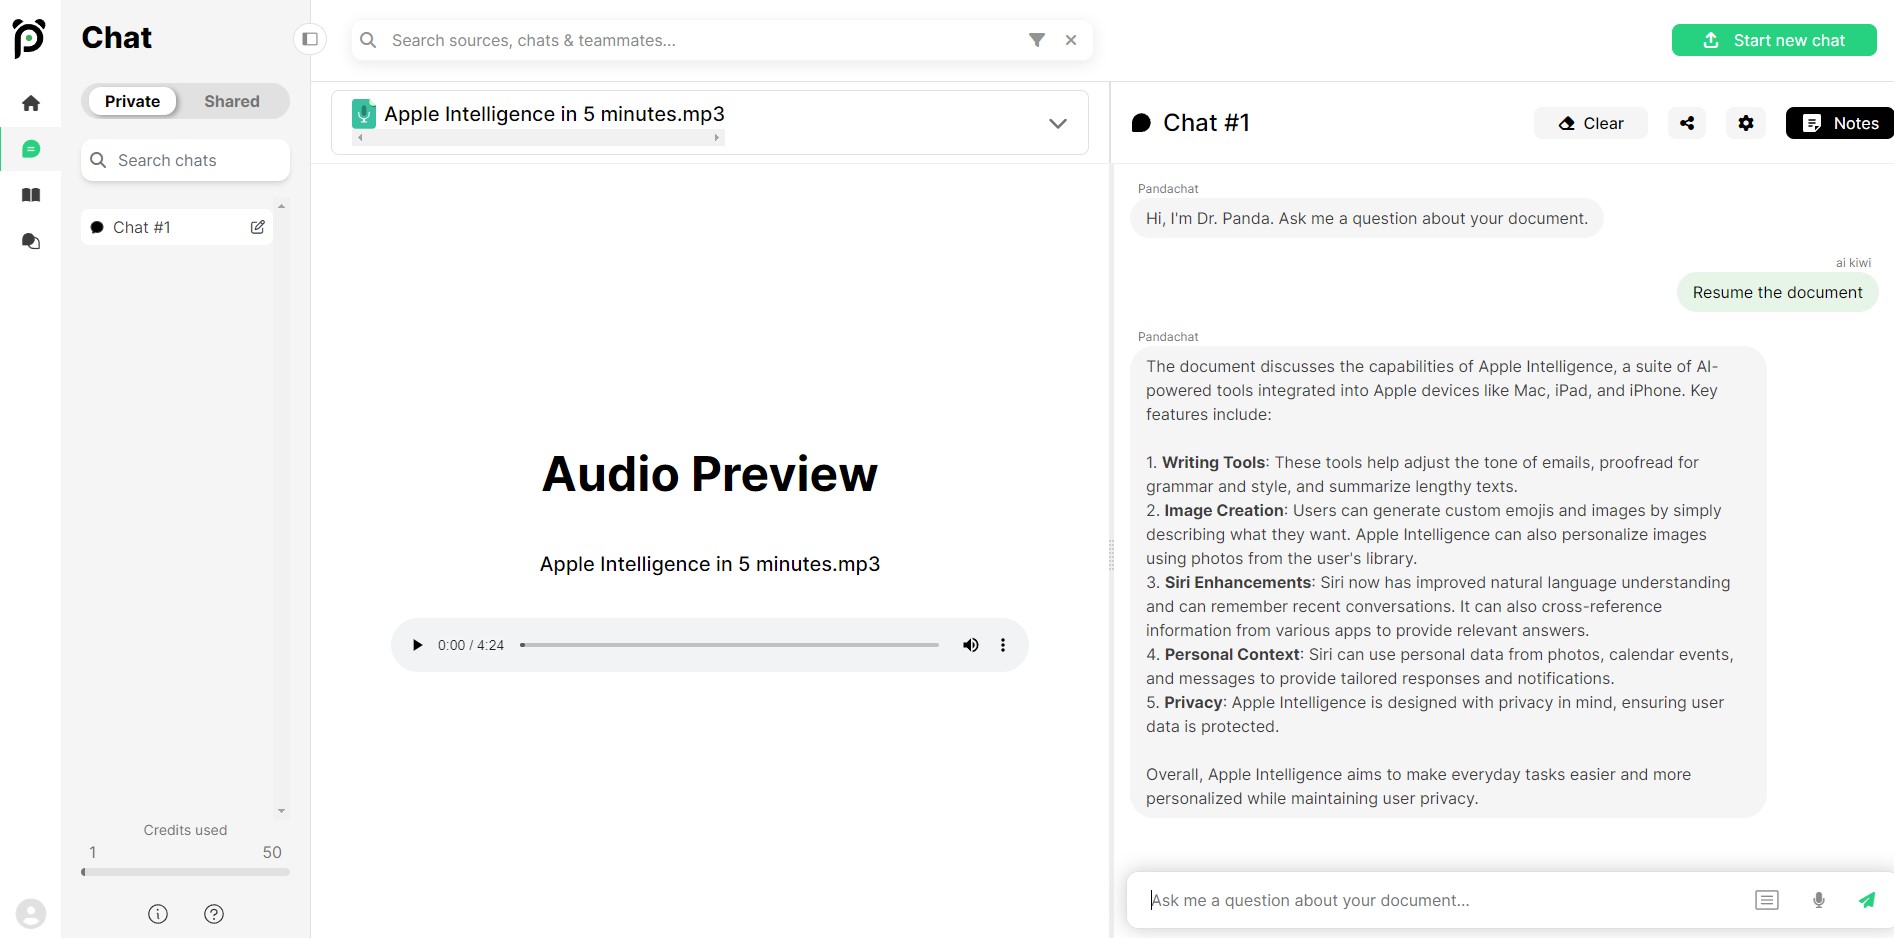Open the user profile avatar
The width and height of the screenshot is (1894, 938).
(x=31, y=914)
